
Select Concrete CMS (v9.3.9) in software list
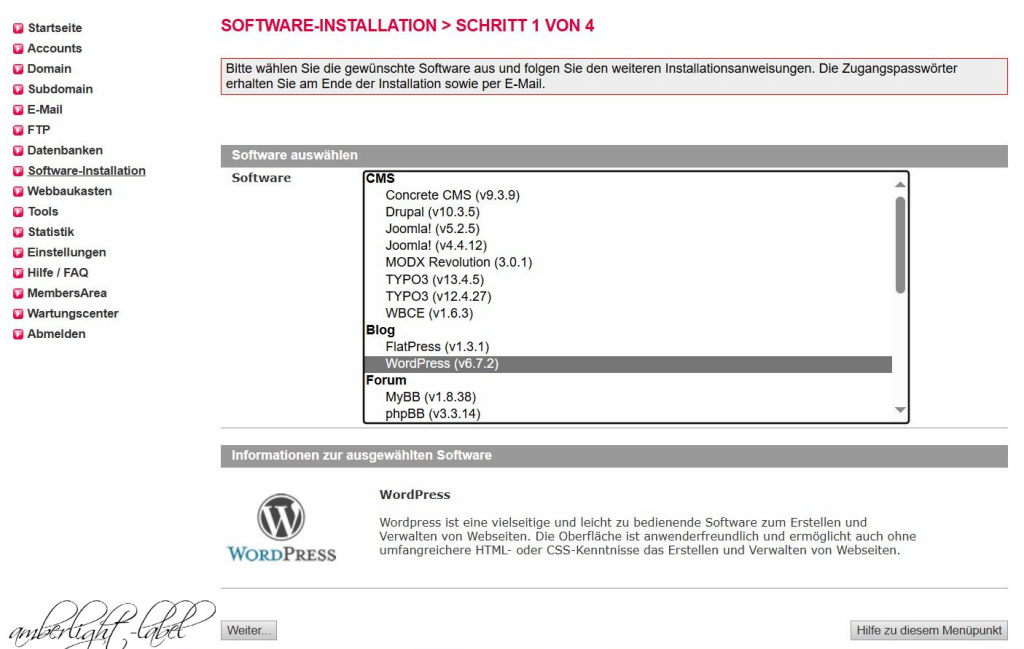coord(628,195)
